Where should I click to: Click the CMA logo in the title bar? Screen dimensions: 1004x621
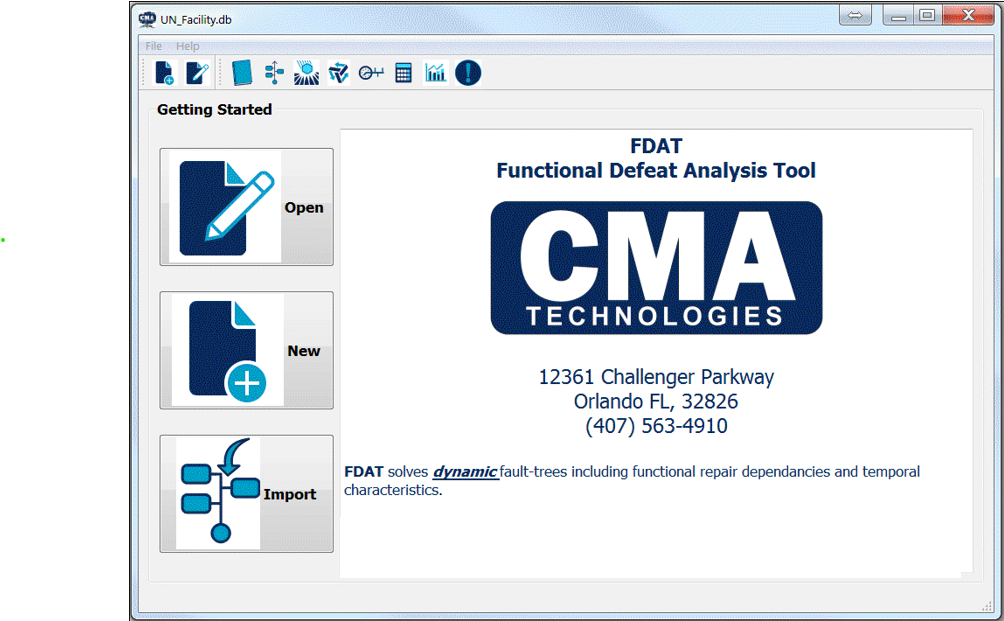[146, 17]
